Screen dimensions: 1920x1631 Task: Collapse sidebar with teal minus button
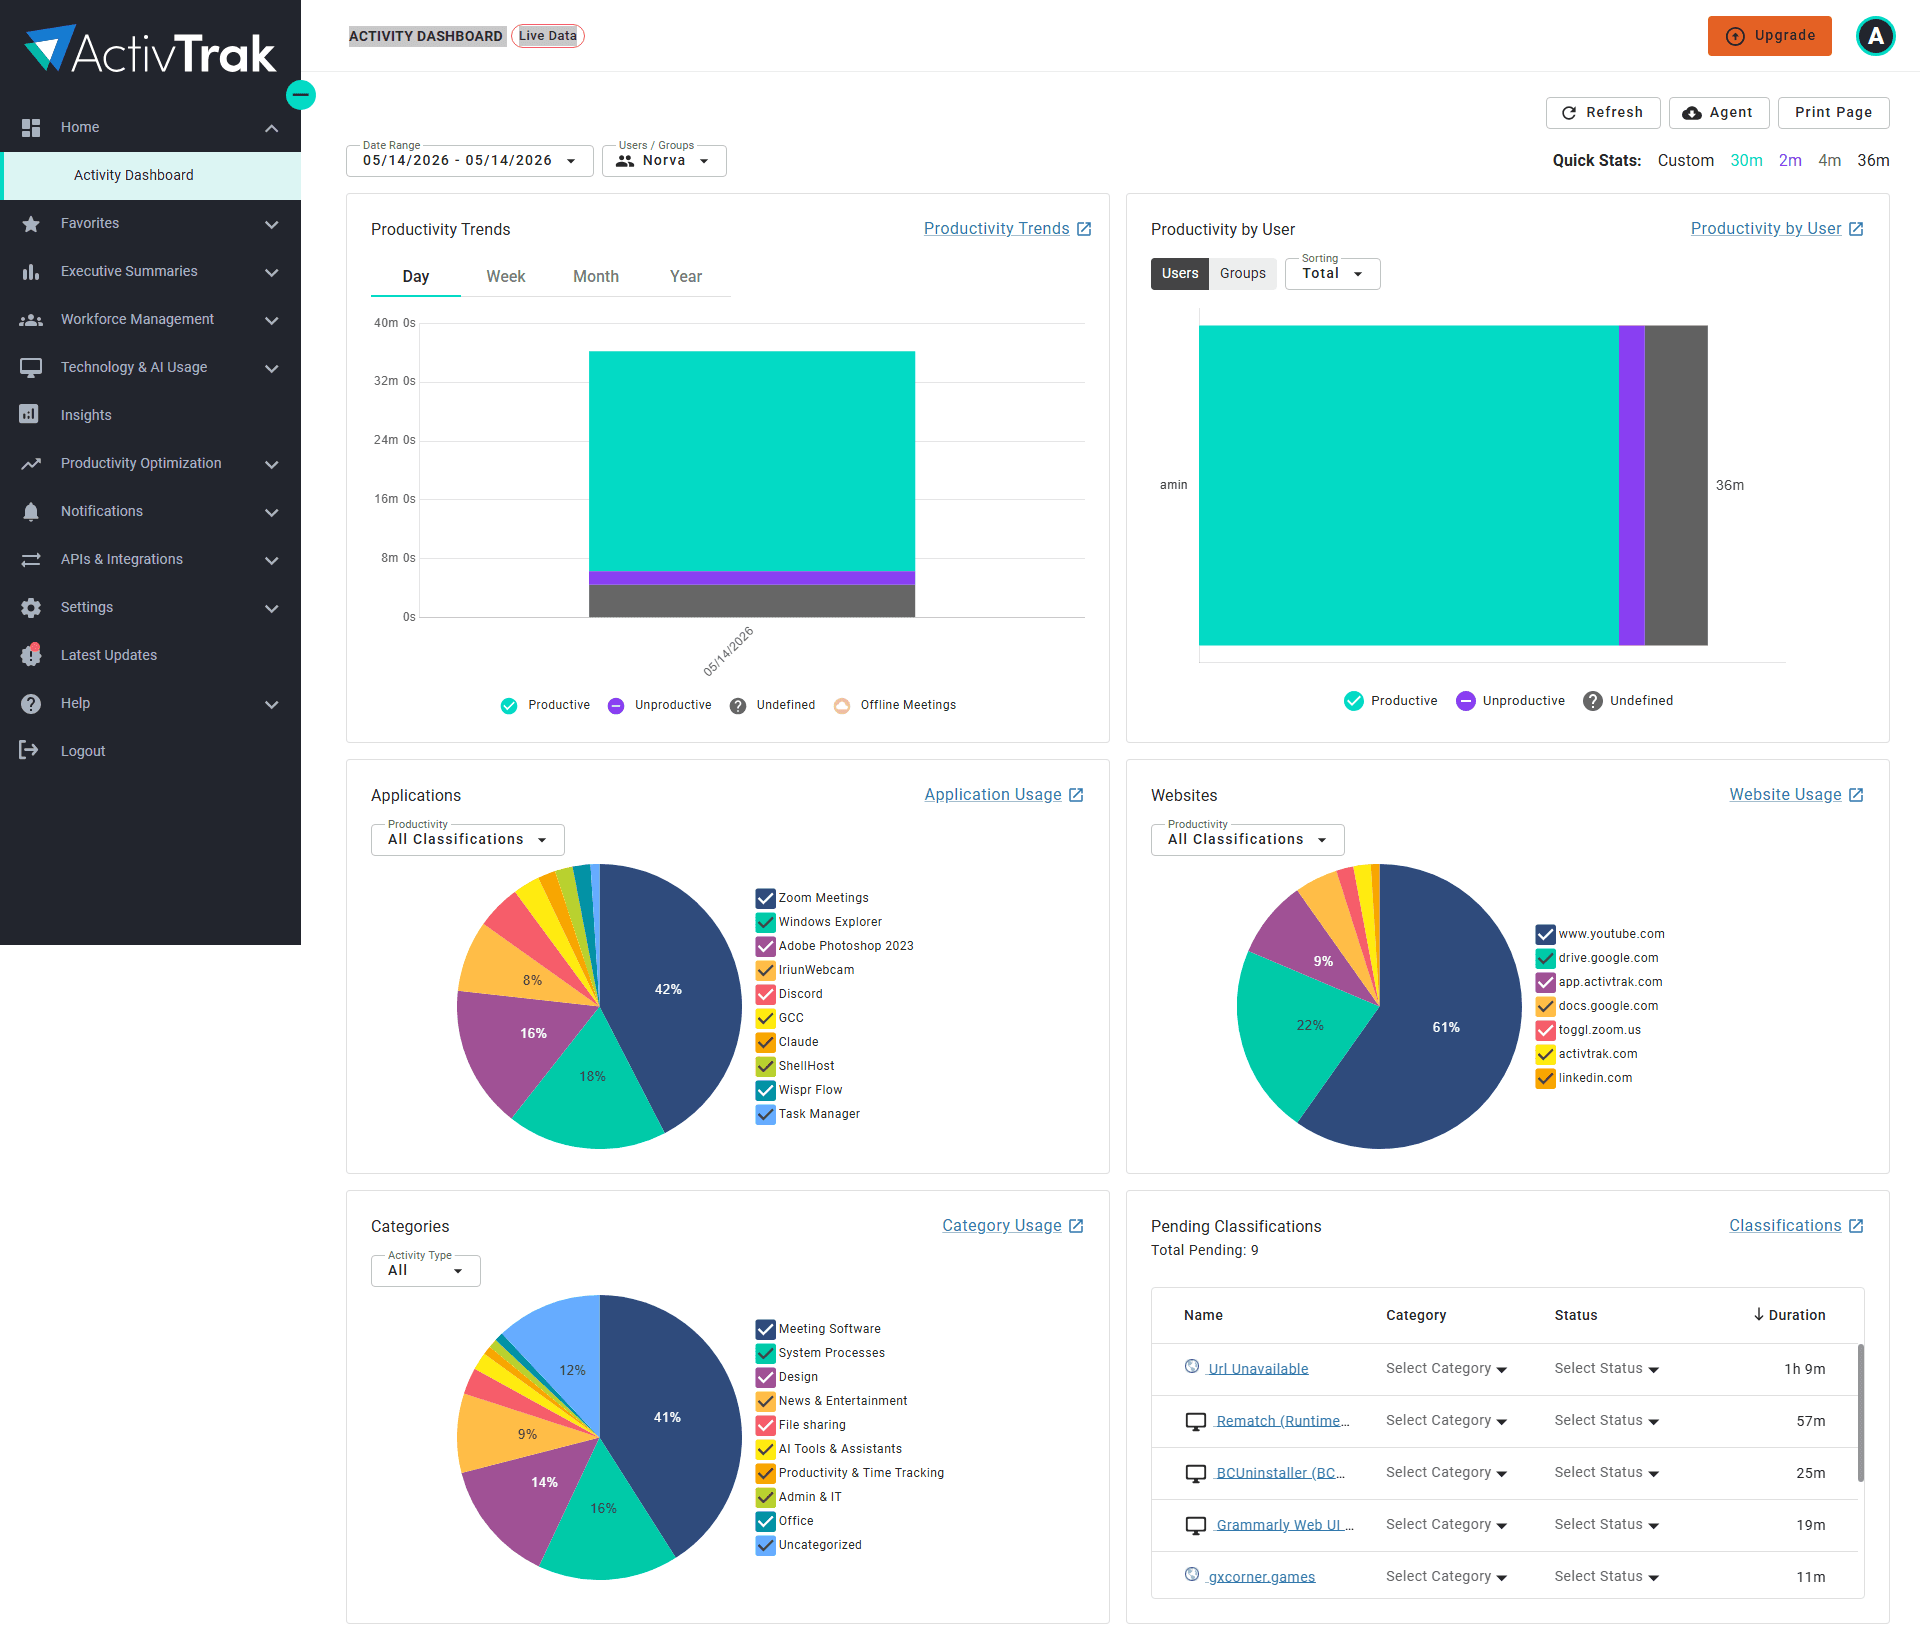click(x=301, y=95)
